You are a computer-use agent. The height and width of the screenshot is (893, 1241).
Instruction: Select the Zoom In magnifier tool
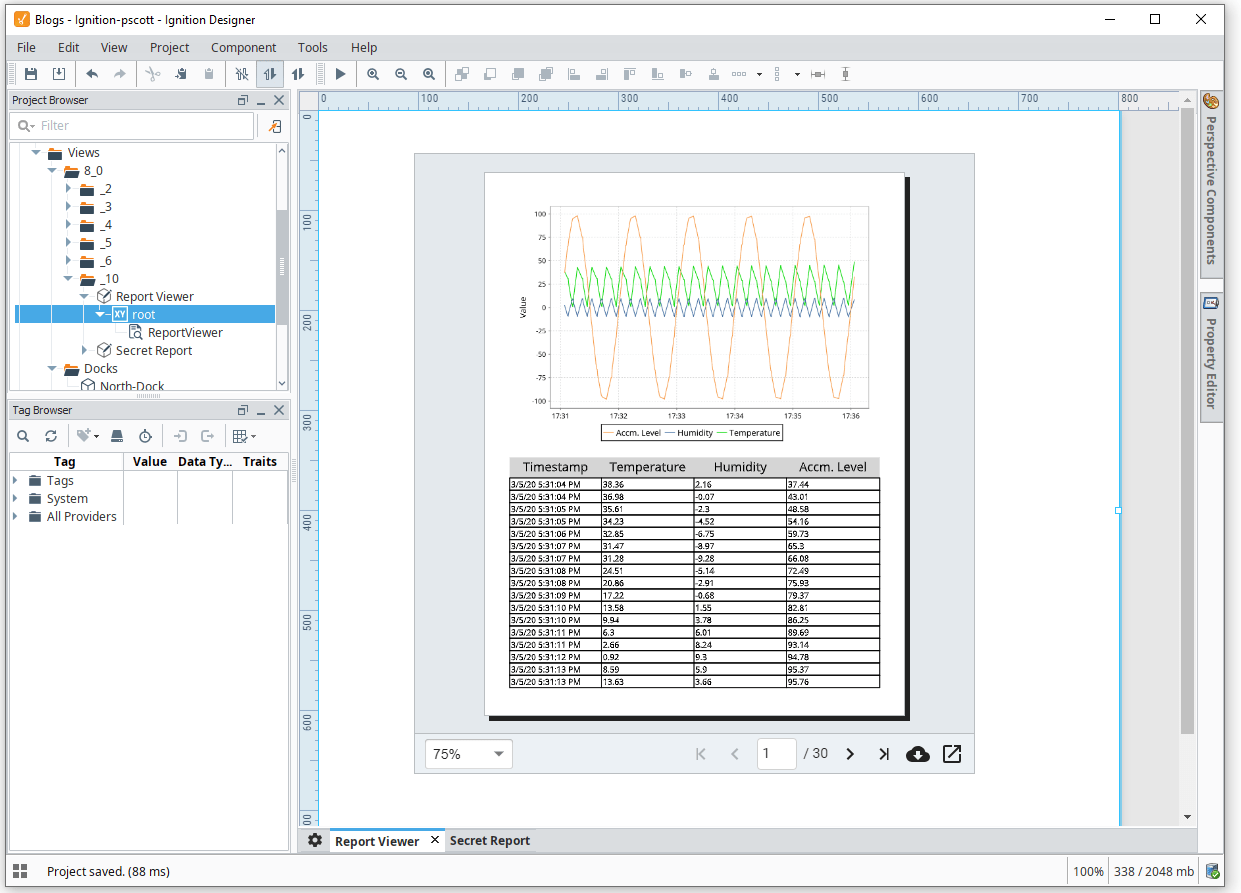click(x=373, y=74)
